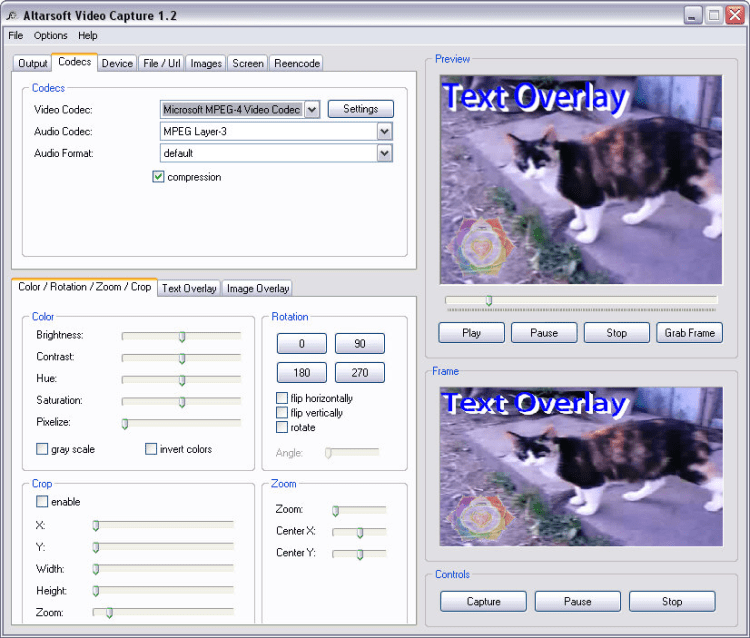Open the Audio Format dropdown
750x638 pixels.
pyautogui.click(x=385, y=154)
